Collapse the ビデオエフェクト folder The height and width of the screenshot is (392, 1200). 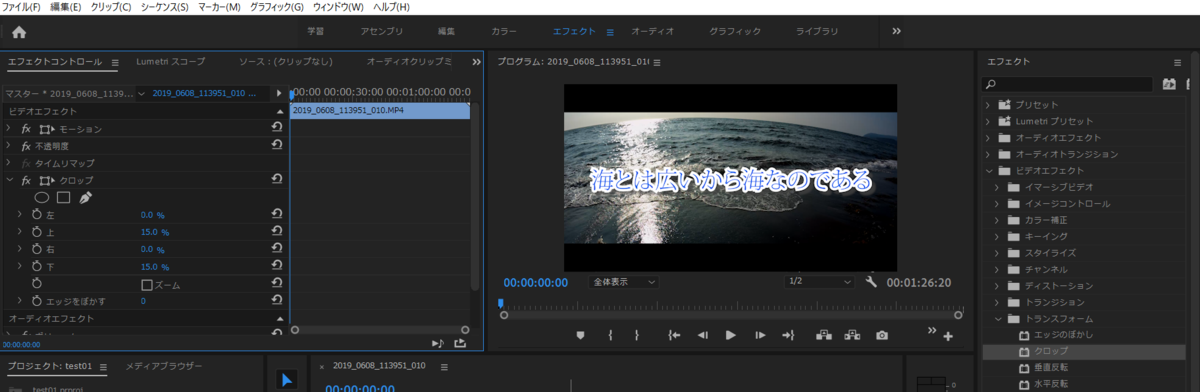(x=988, y=170)
